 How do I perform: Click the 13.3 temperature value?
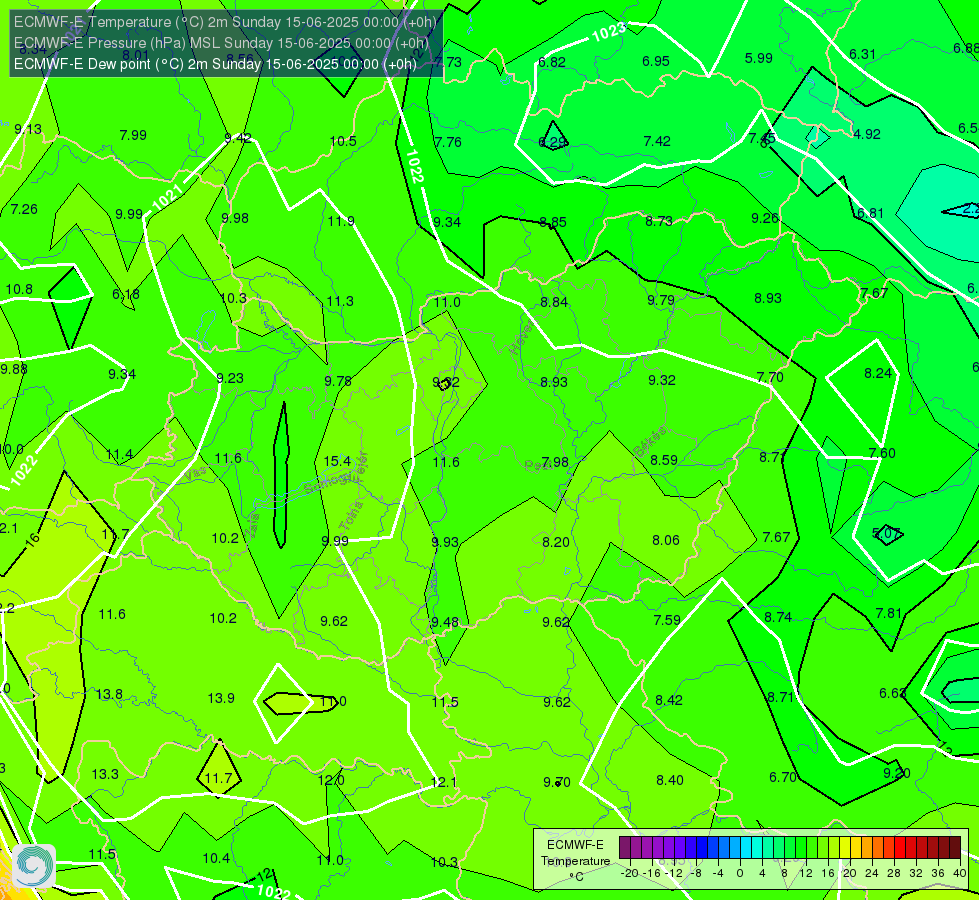coord(105,774)
